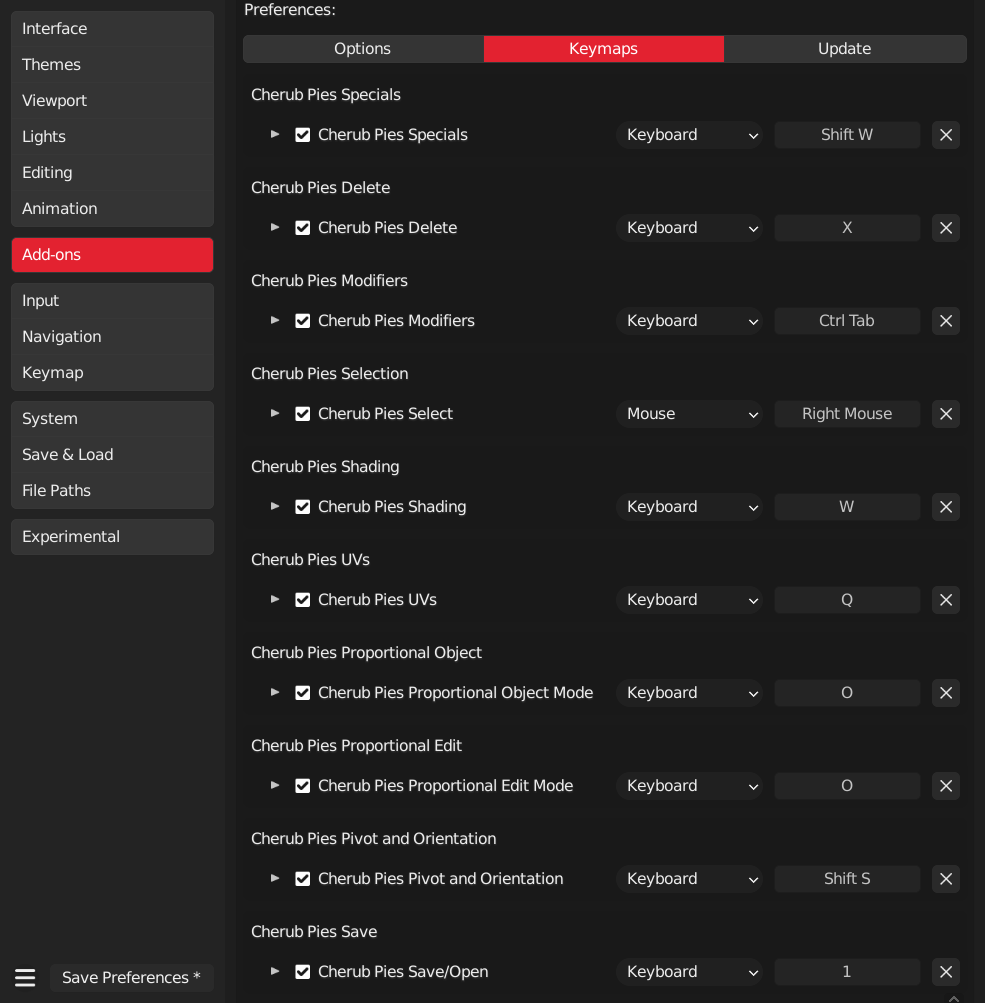Change the Ctrl Tab shortcut for Modifiers
Screen dimensions: 985x1003
point(847,321)
